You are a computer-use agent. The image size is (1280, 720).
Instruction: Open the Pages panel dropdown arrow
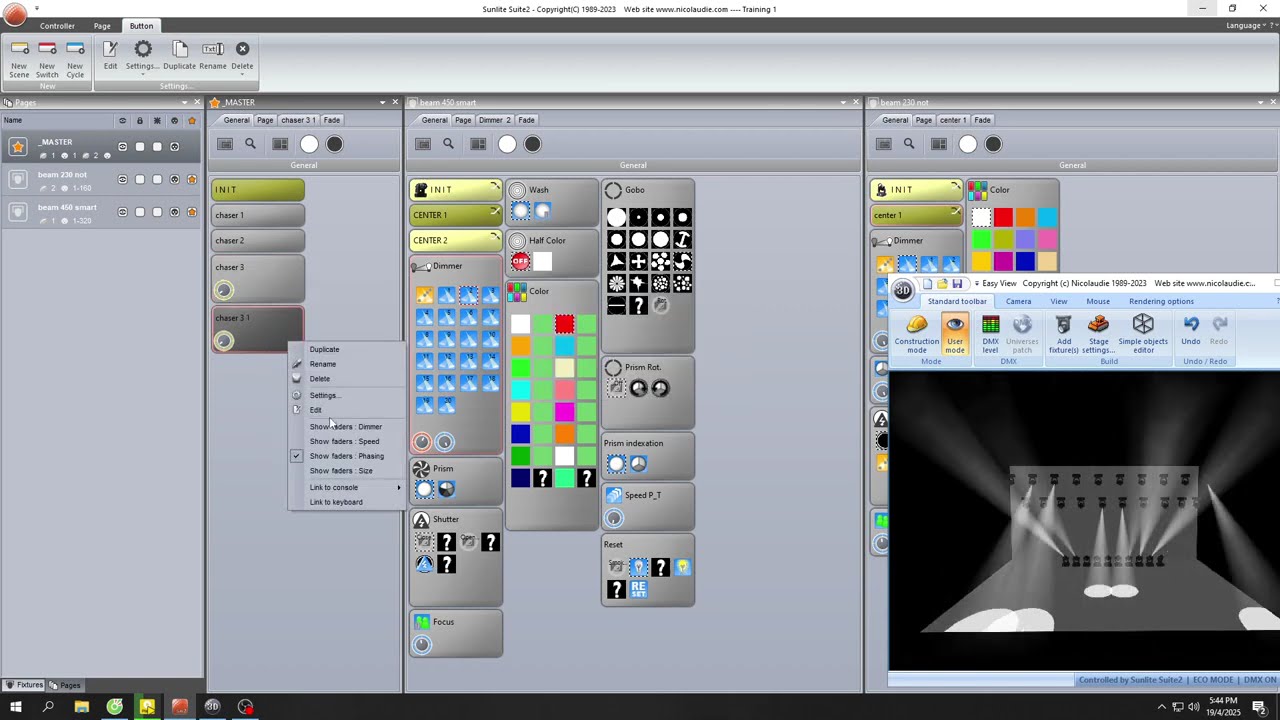pyautogui.click(x=184, y=102)
